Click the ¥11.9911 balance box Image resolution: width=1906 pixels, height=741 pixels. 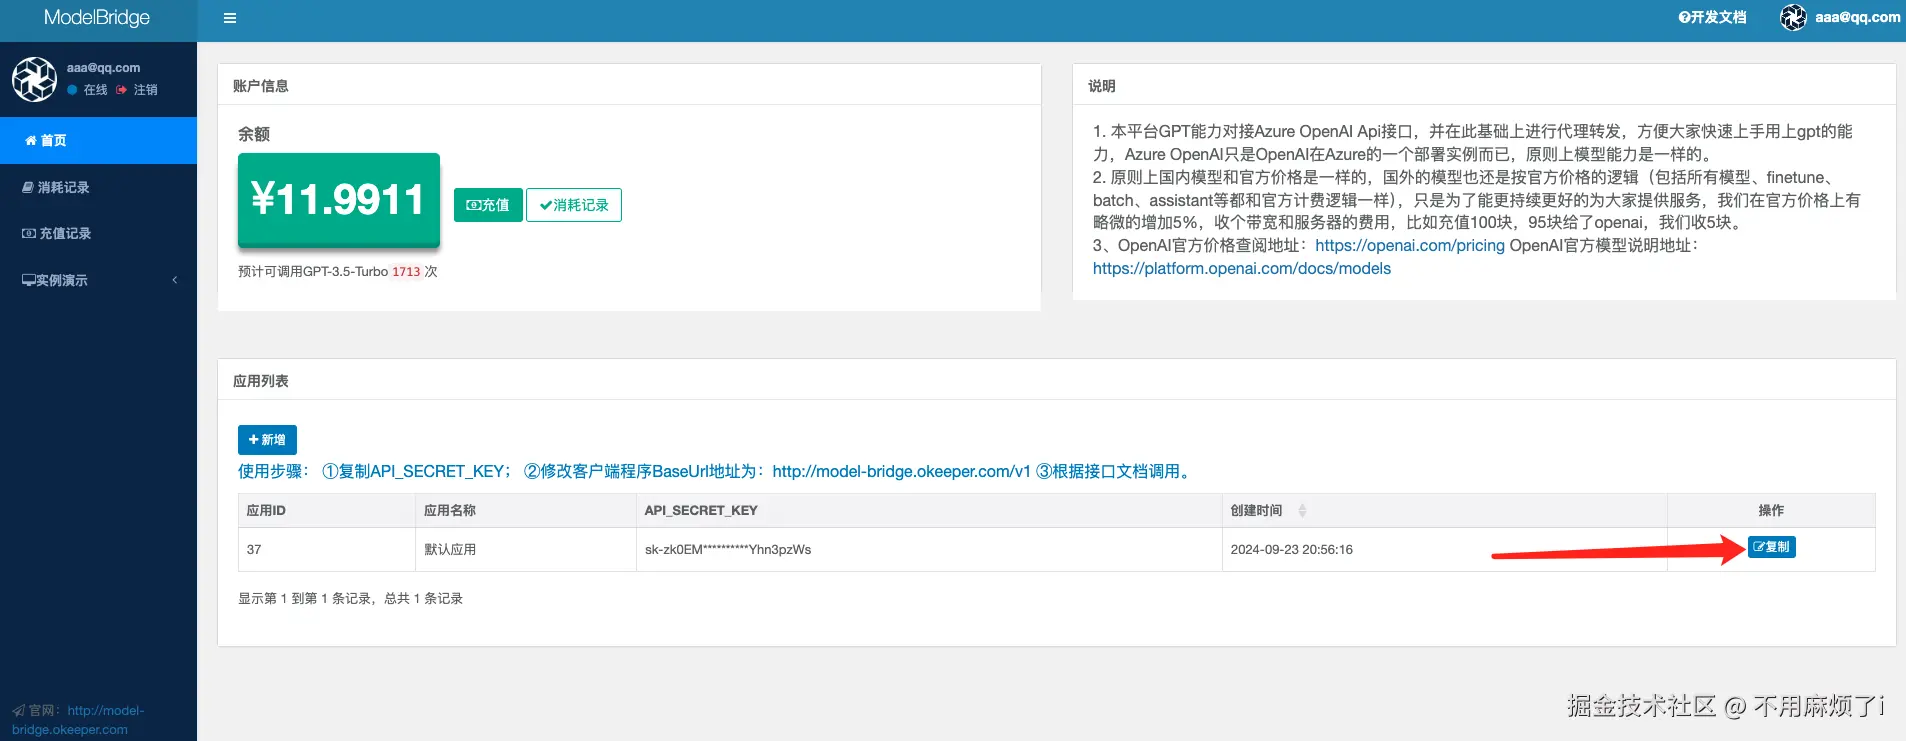click(339, 199)
